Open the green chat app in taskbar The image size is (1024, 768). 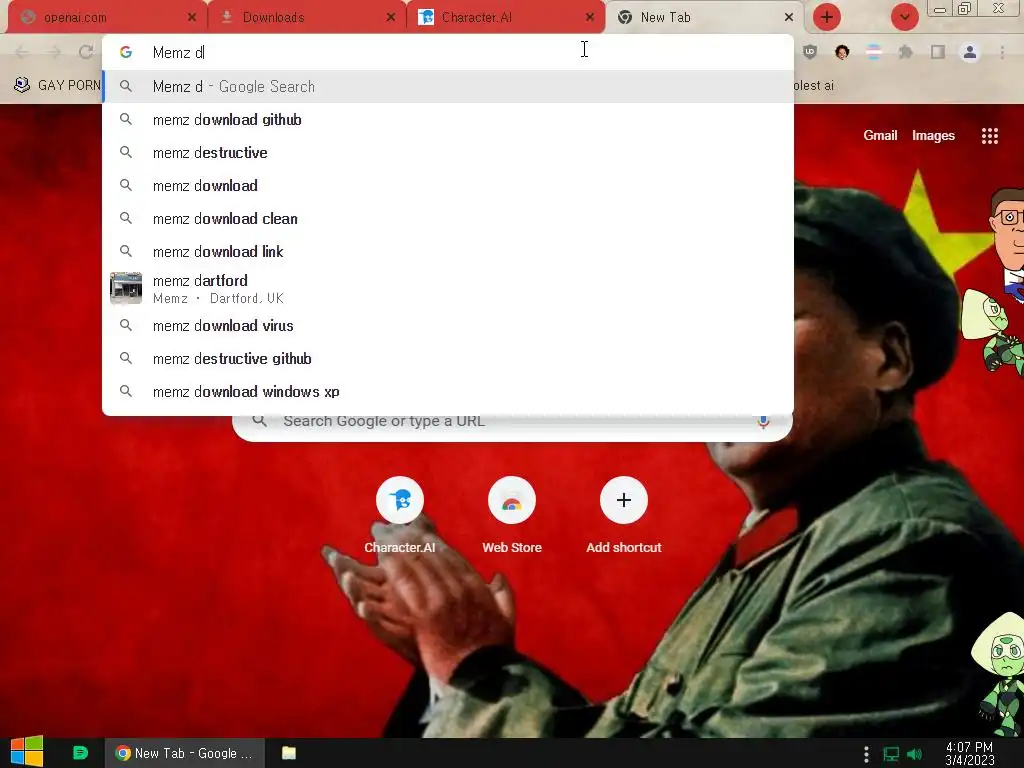pos(80,752)
